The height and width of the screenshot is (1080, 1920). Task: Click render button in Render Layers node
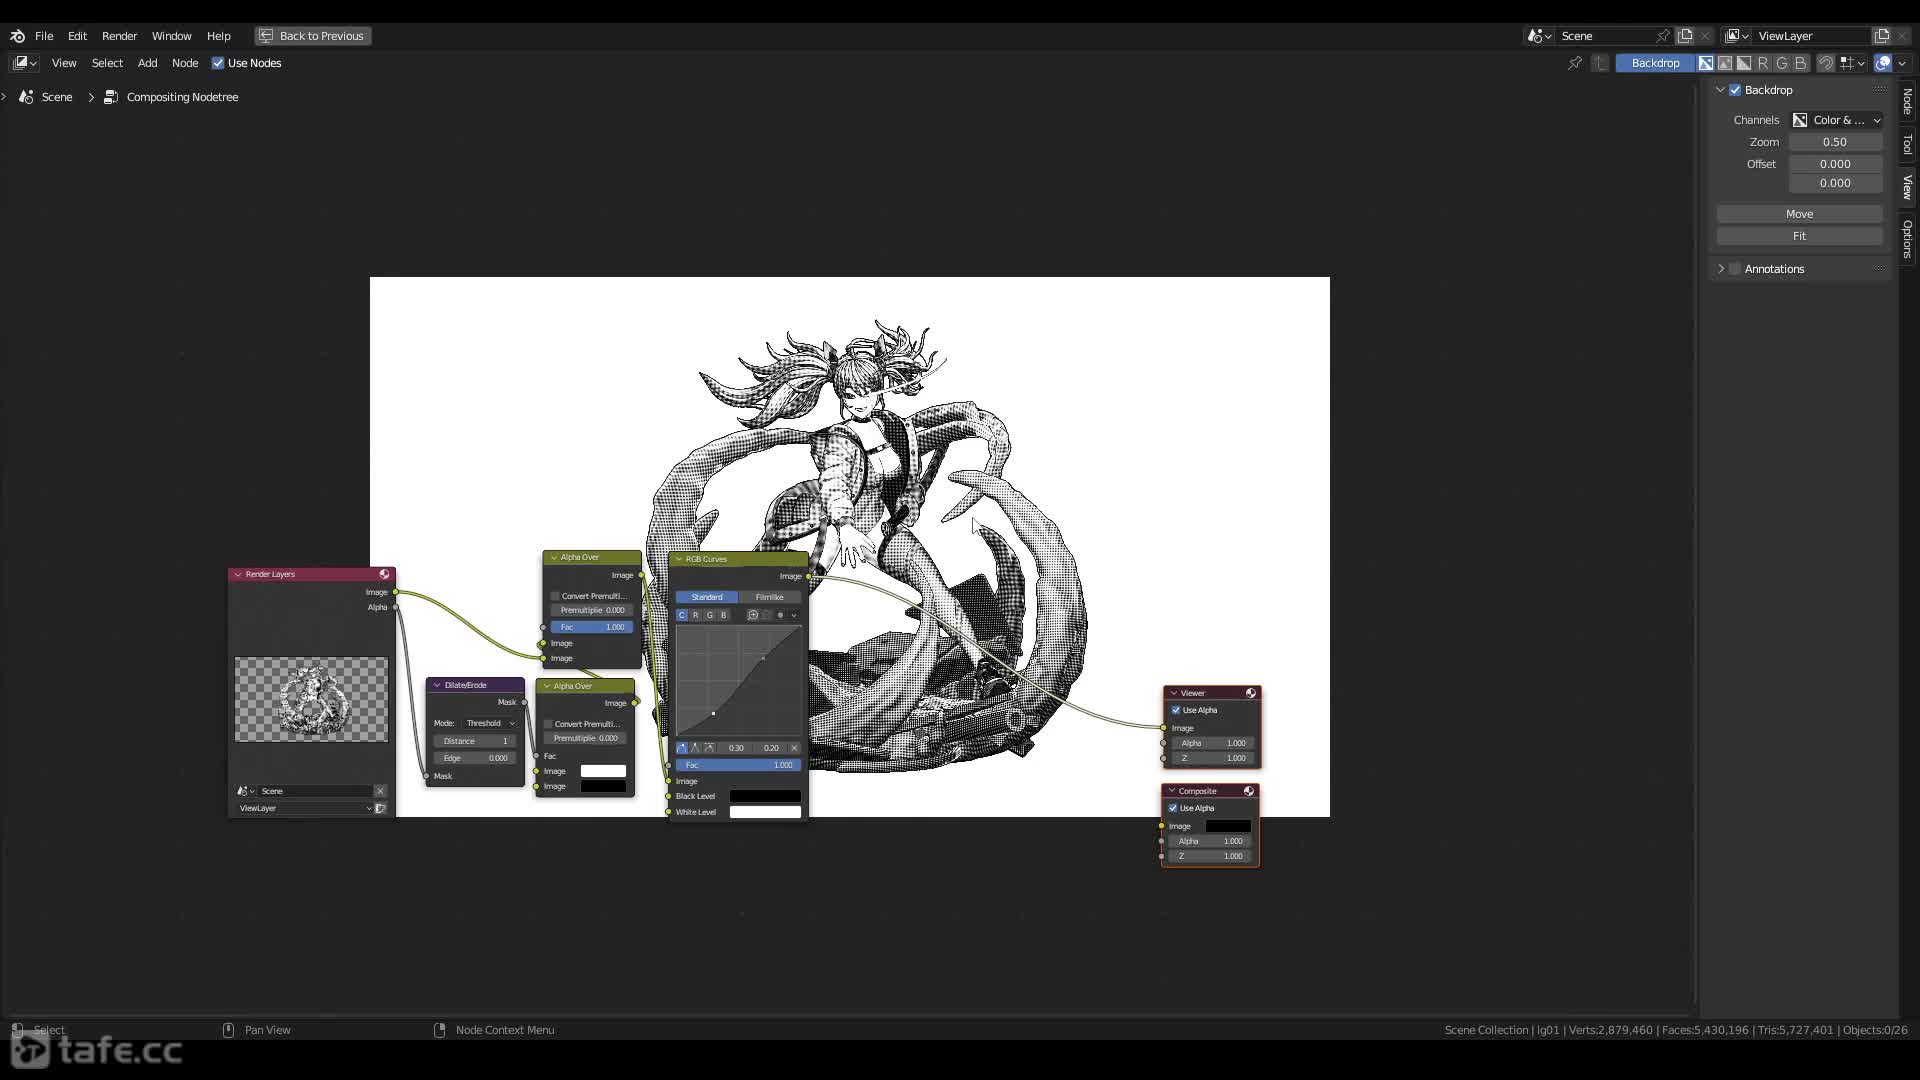pos(380,808)
